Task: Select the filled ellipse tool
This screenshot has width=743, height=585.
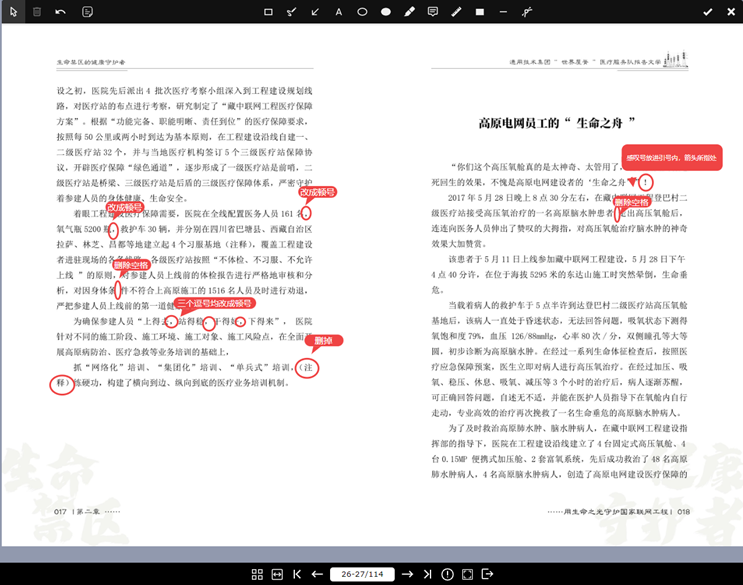Action: pyautogui.click(x=386, y=12)
